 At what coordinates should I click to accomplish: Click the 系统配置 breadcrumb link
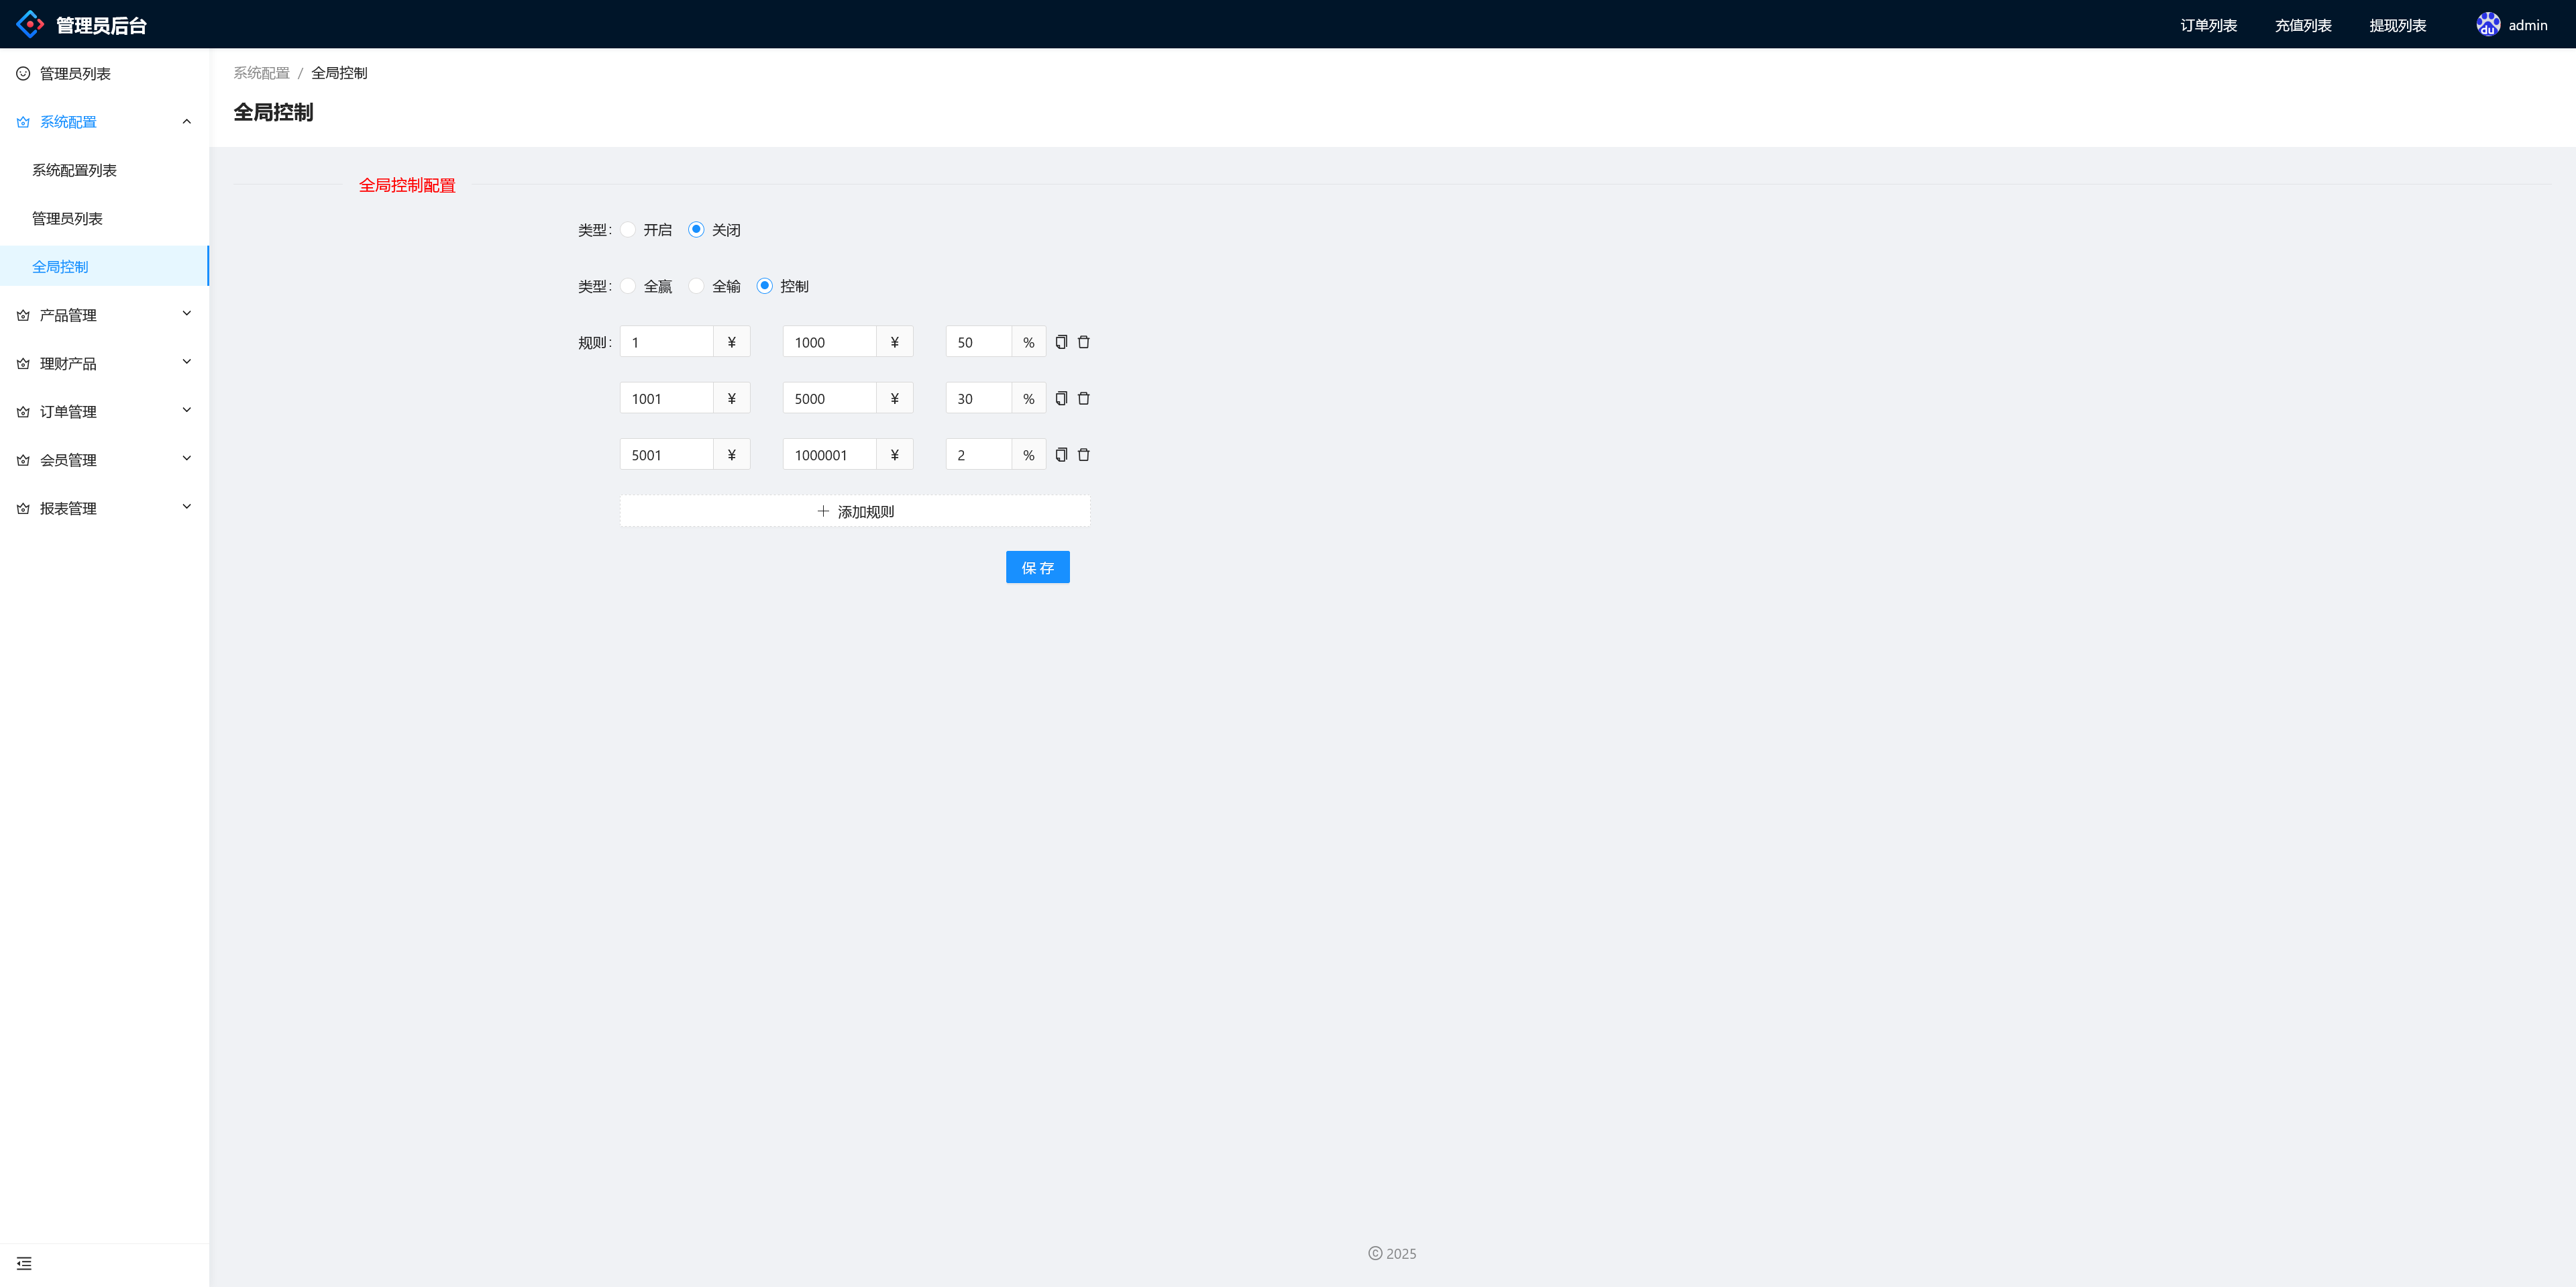[261, 73]
